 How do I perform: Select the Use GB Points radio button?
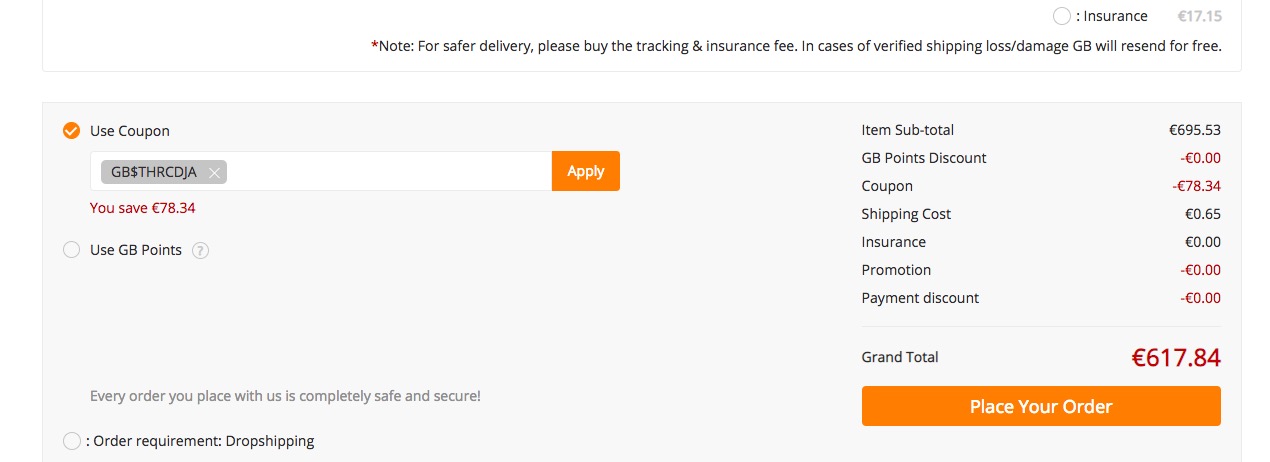[72, 250]
